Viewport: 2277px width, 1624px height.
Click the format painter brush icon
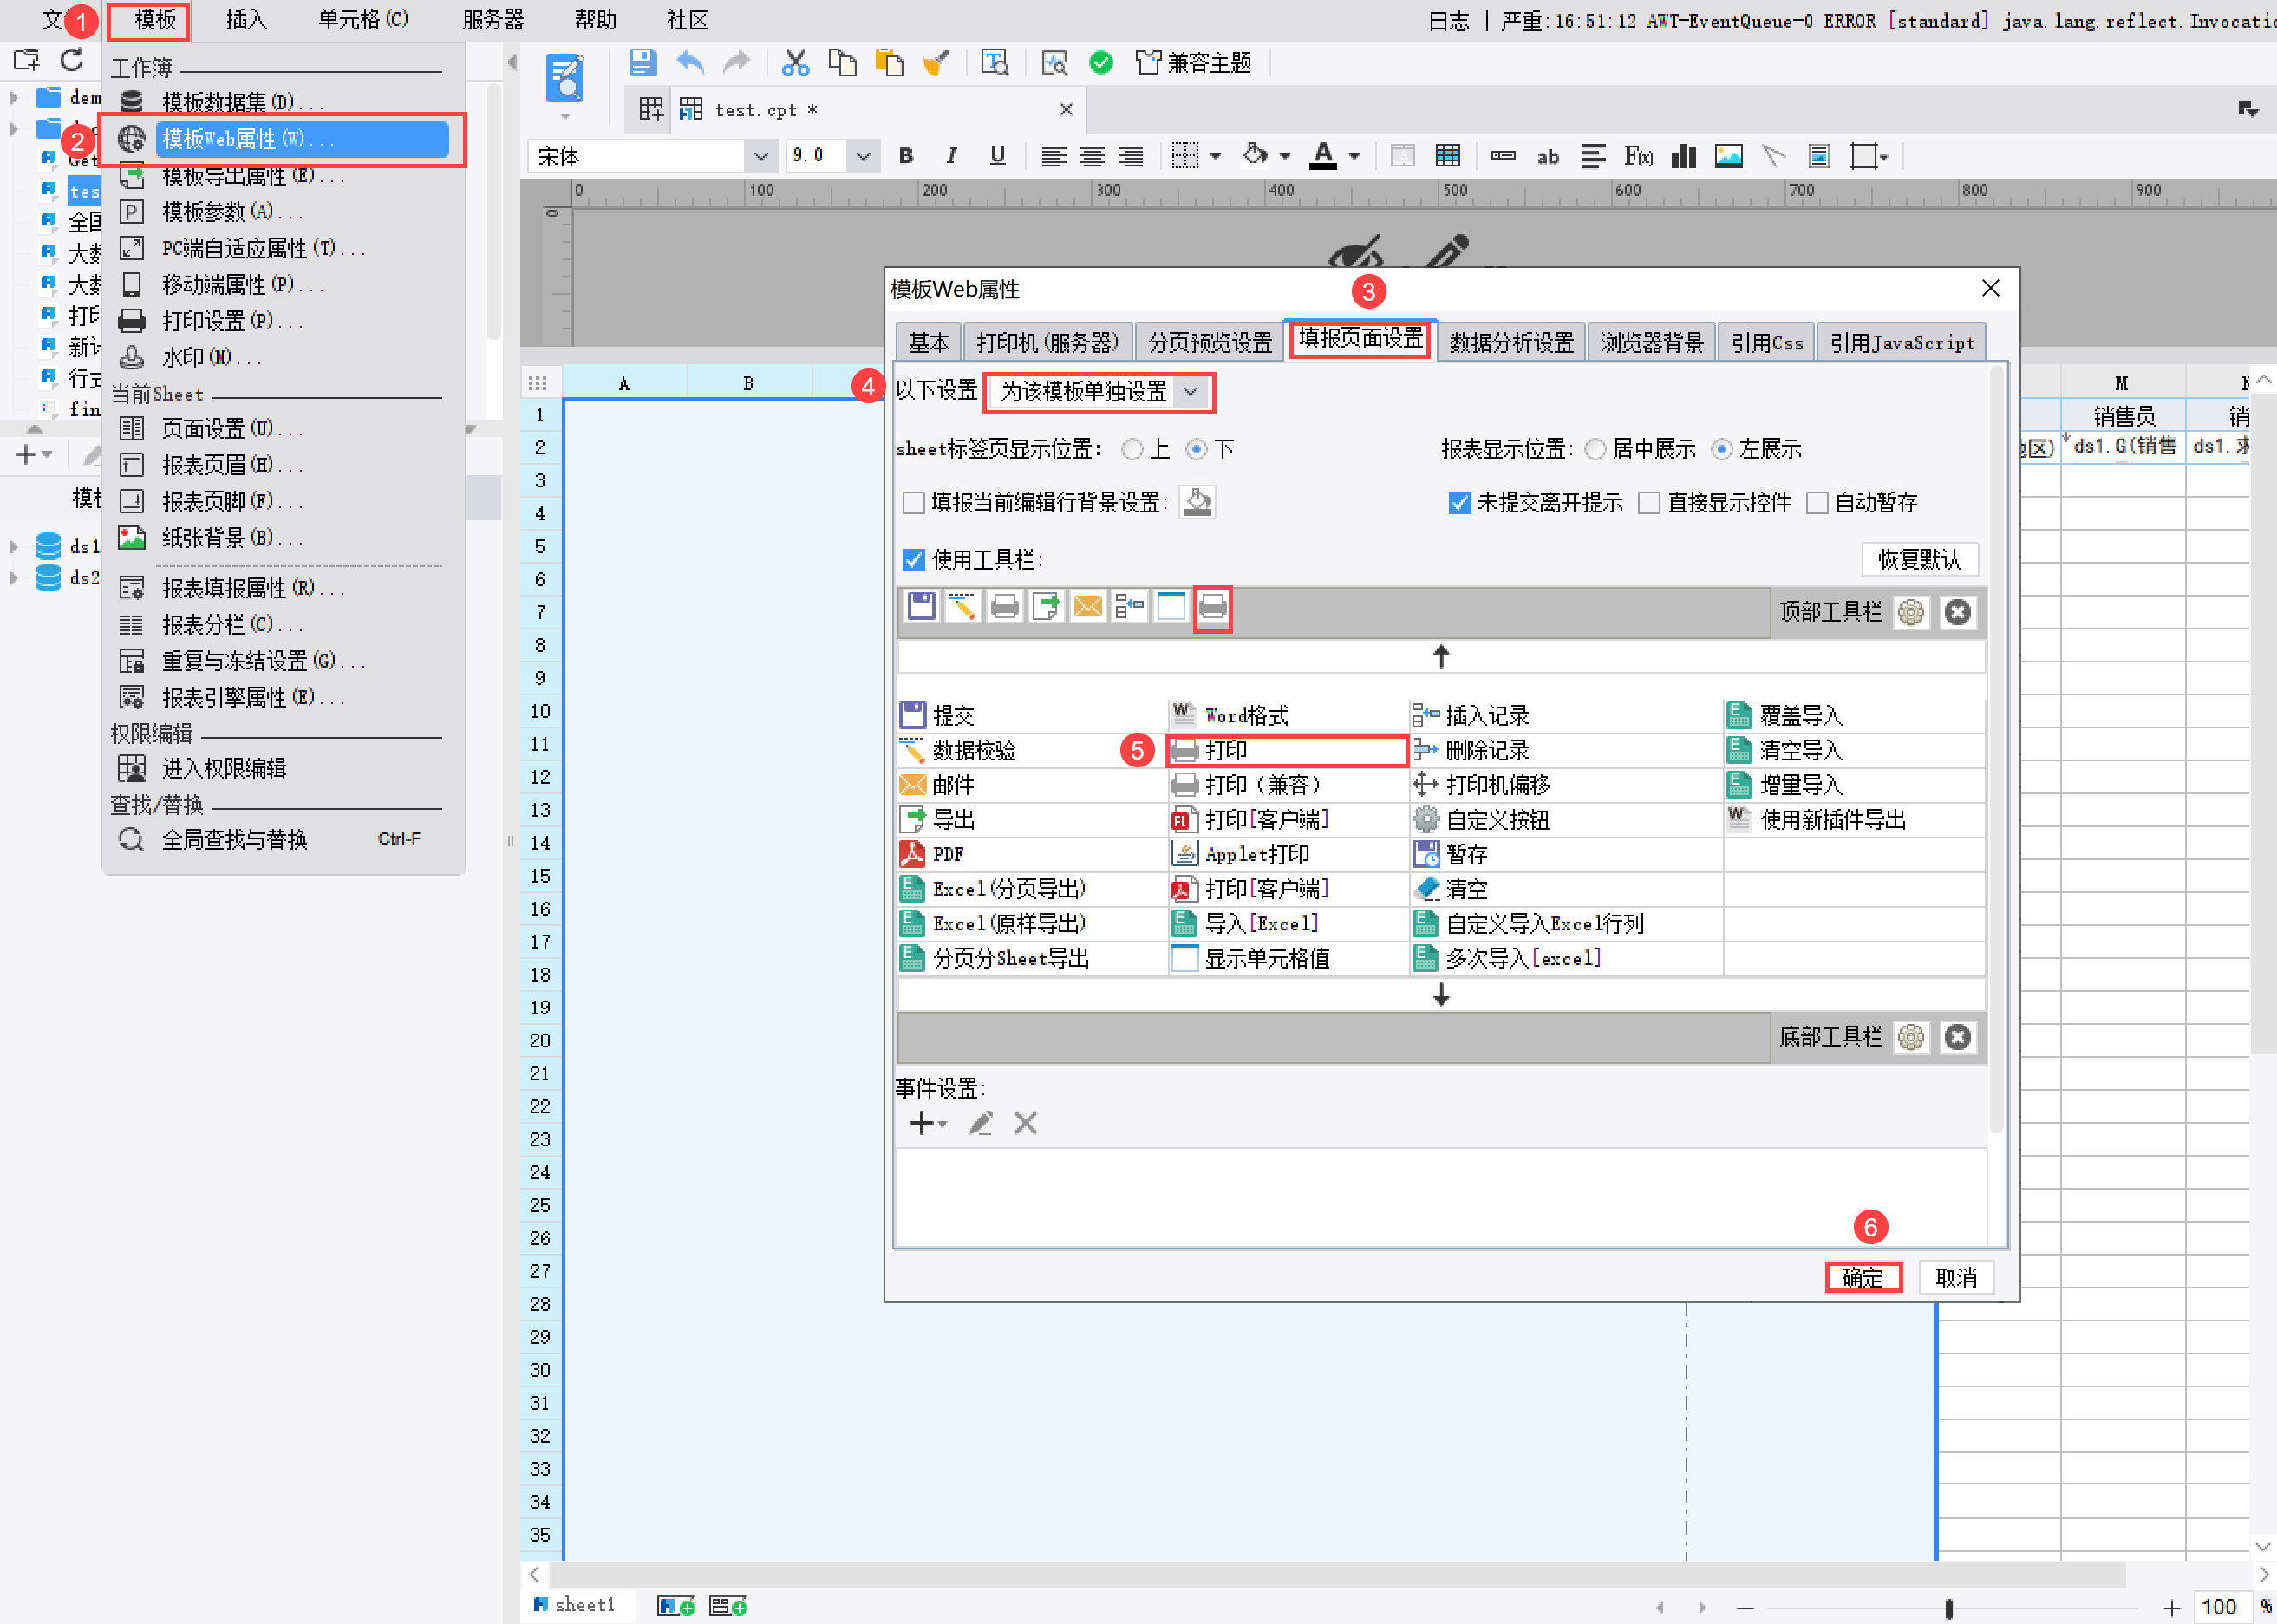(x=935, y=63)
